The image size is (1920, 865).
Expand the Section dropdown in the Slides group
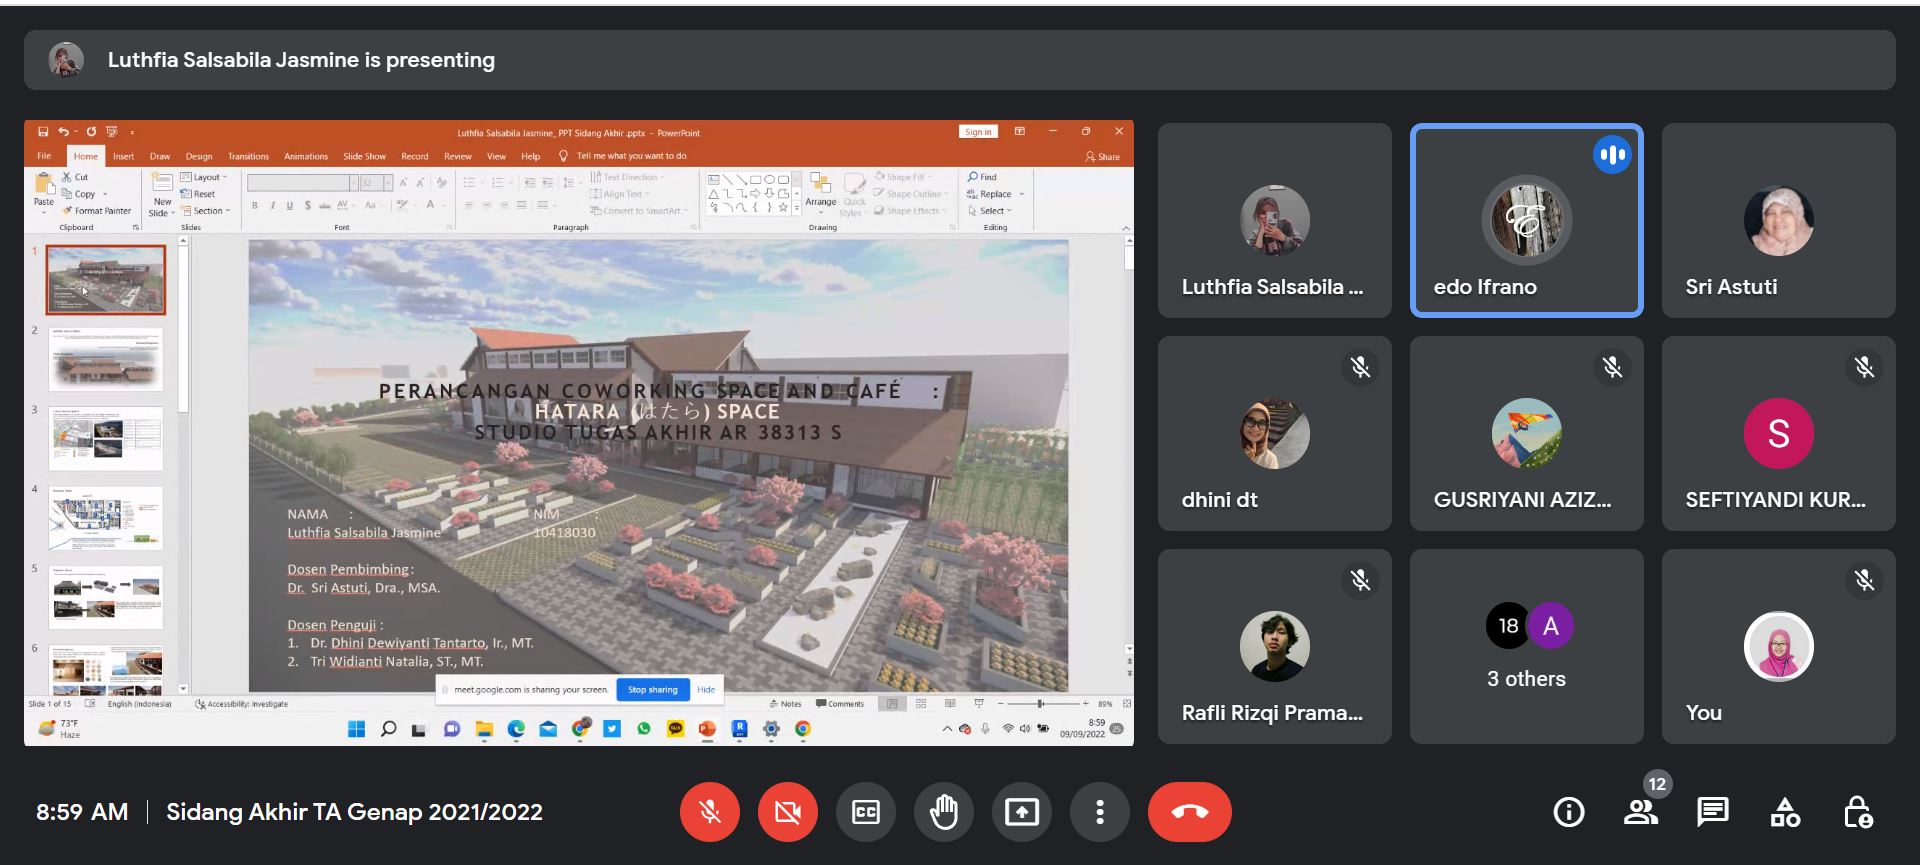click(x=210, y=211)
